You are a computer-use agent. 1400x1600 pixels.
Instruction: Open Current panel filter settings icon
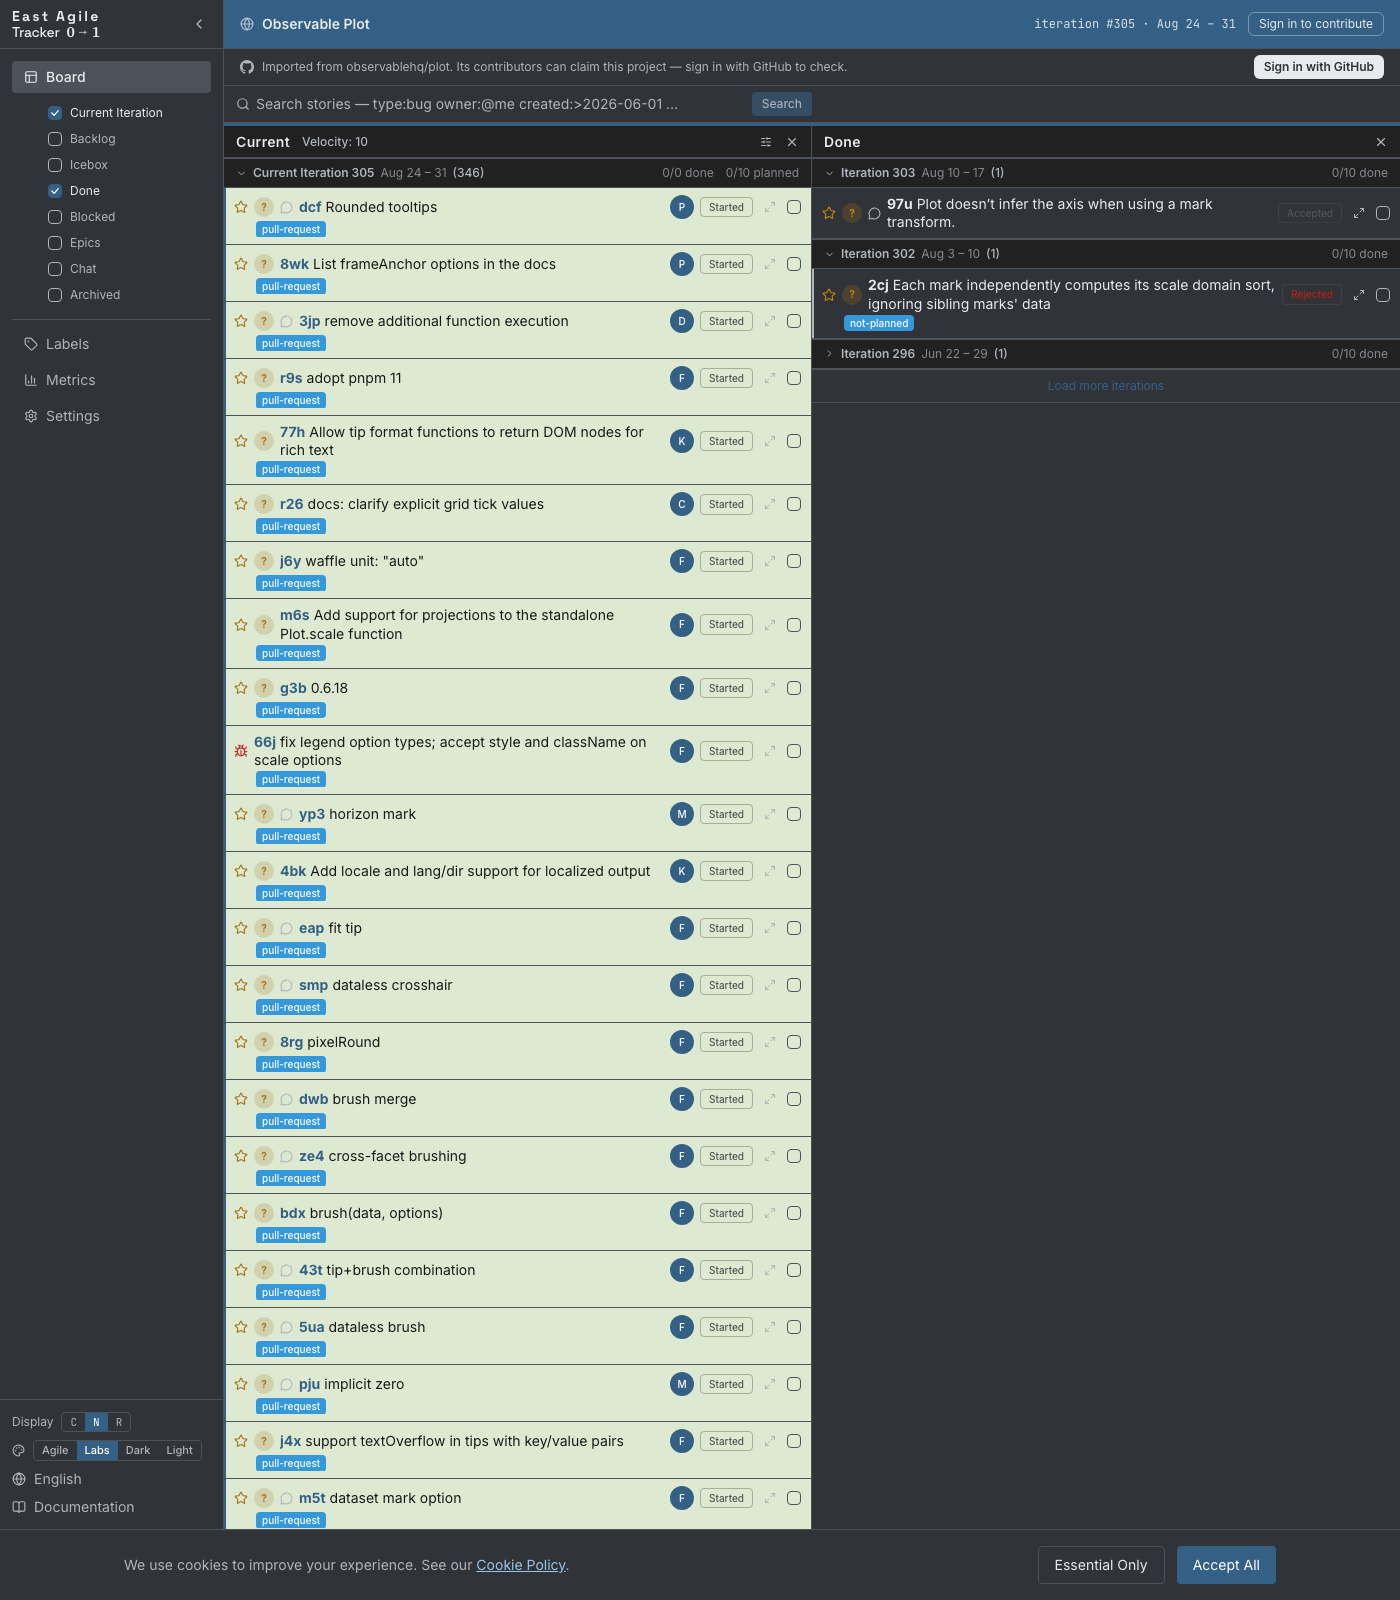point(766,142)
